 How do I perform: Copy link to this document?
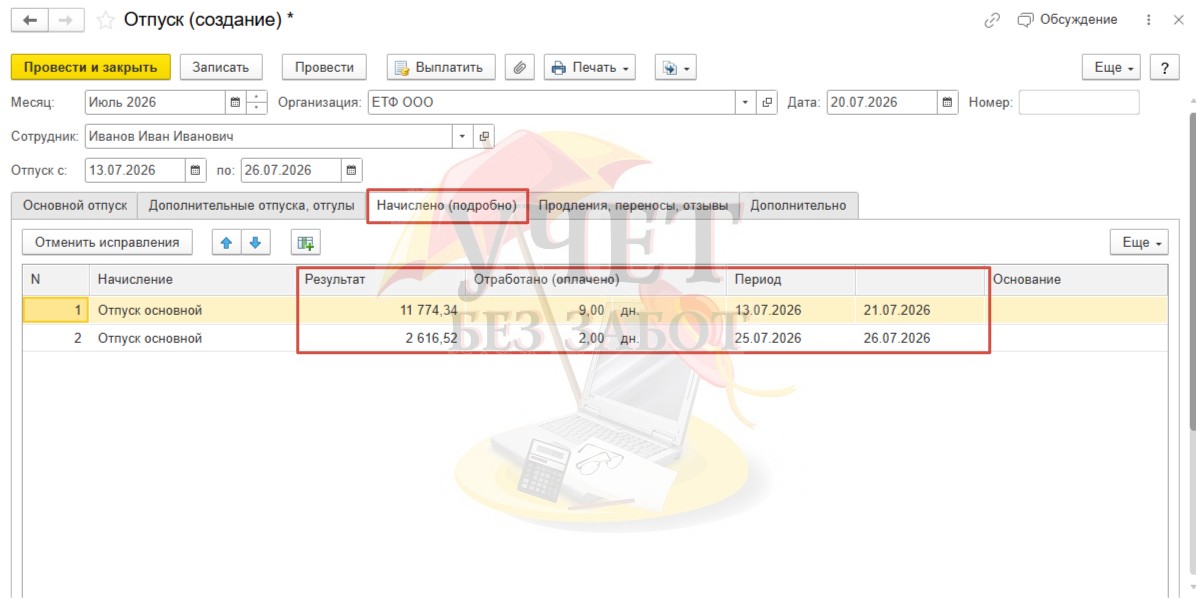pos(992,21)
